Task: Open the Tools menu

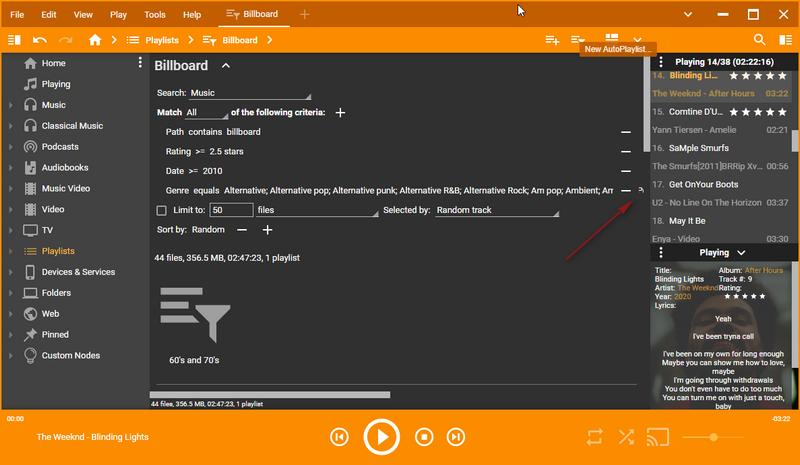Action: click(154, 15)
